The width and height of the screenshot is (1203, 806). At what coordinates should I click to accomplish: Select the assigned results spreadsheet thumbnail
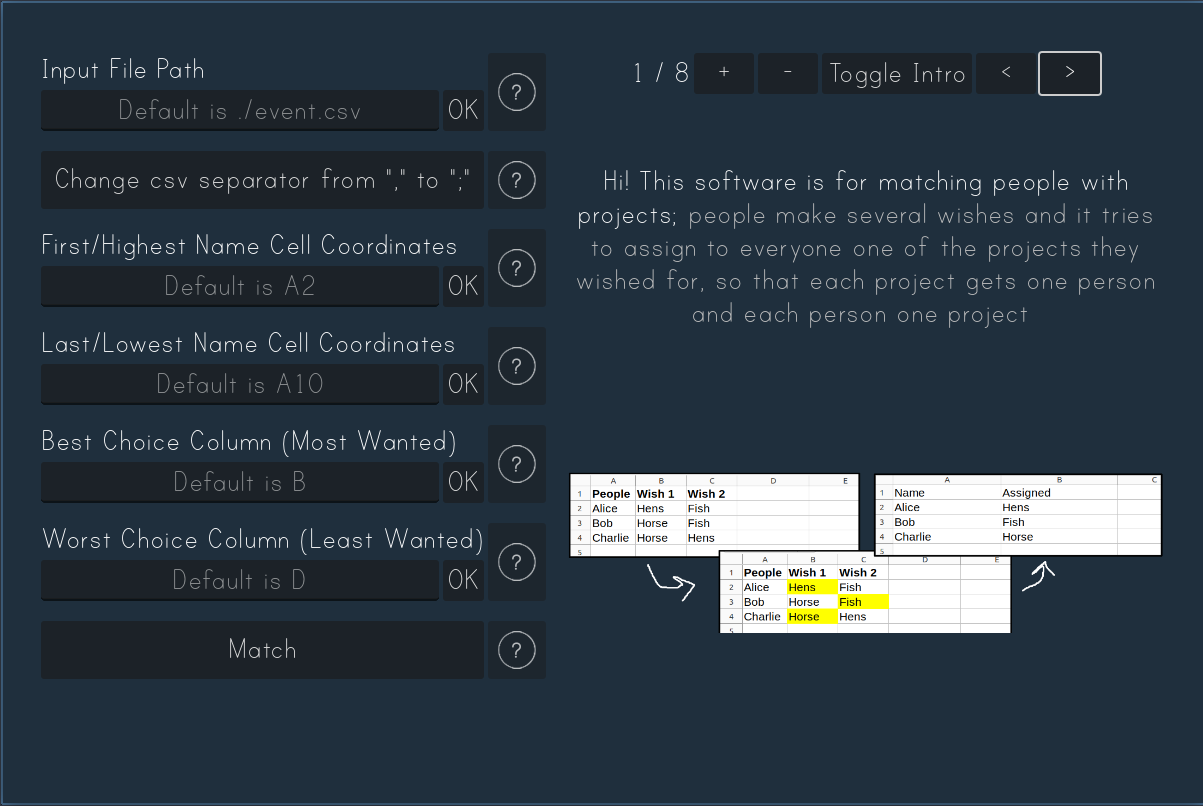(1018, 515)
